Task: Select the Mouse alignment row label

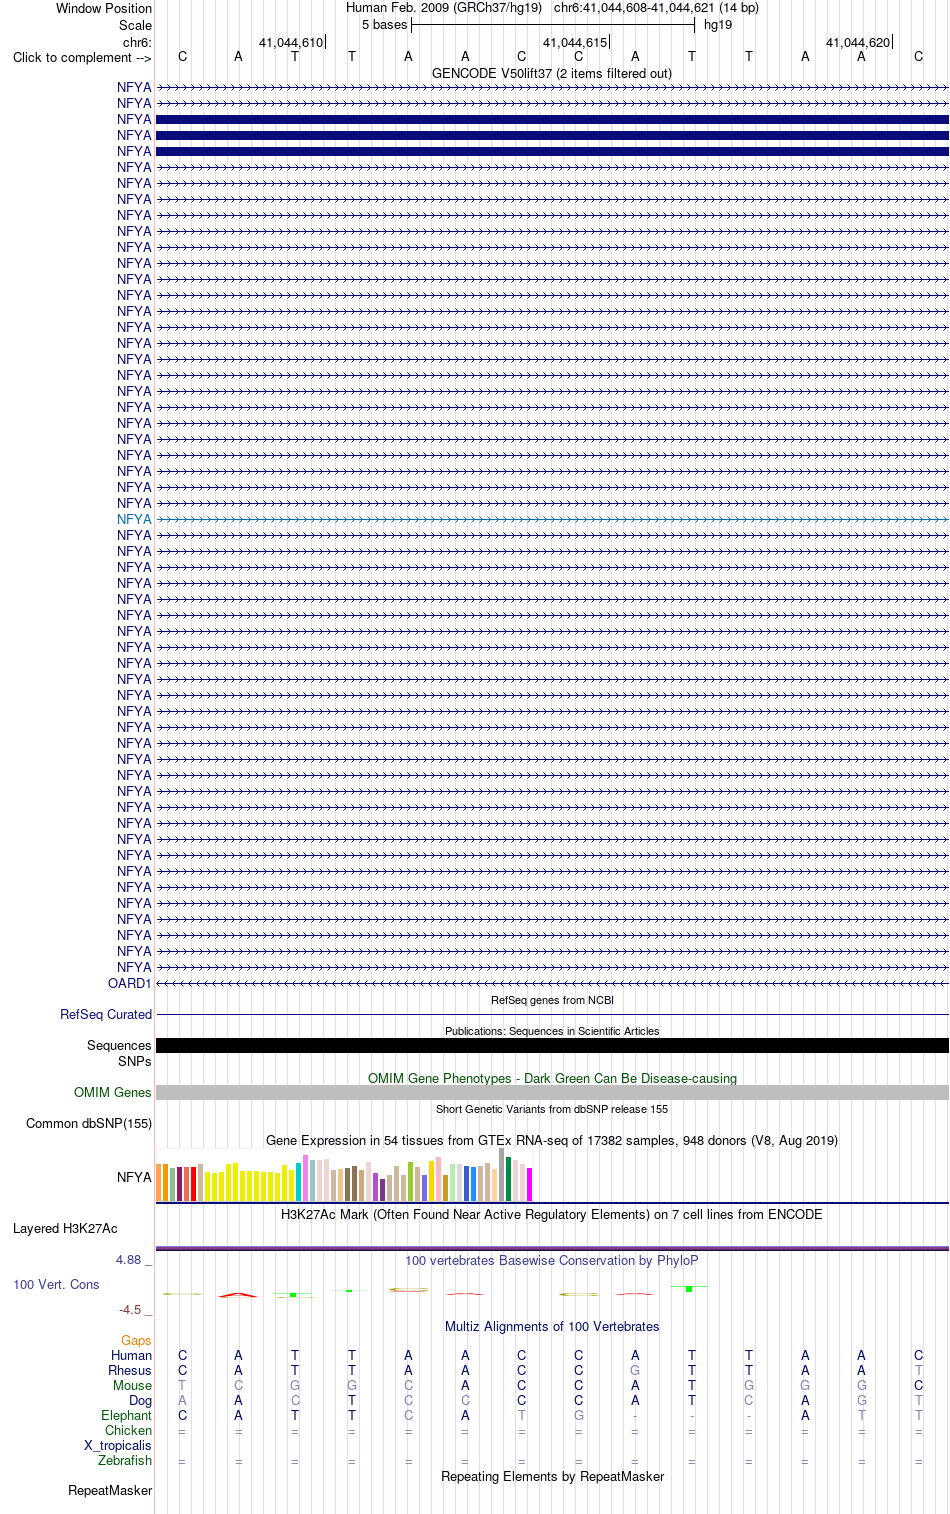Action: (x=132, y=1385)
